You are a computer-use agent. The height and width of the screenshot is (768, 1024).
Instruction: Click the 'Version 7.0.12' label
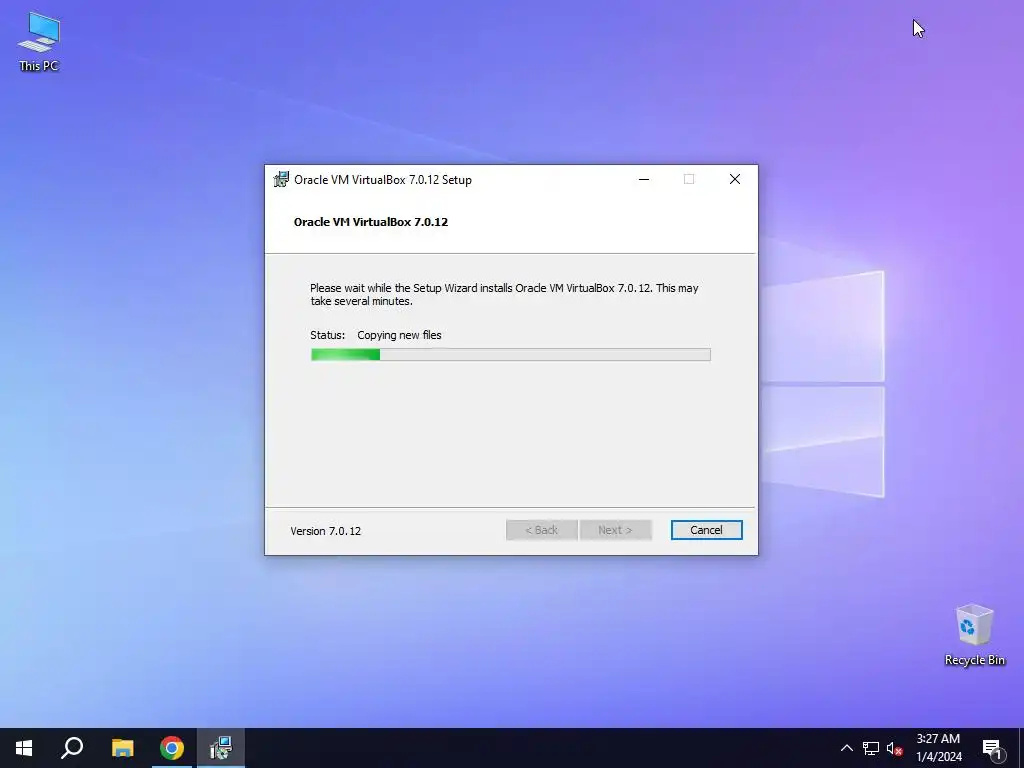point(325,531)
